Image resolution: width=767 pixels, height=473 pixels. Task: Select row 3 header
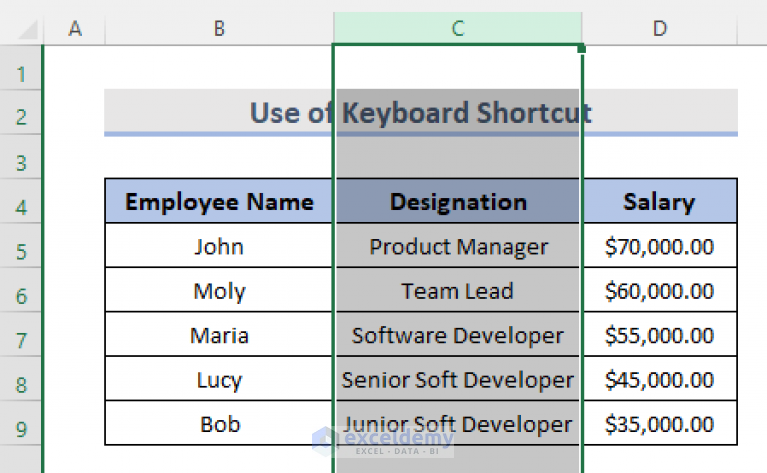[21, 157]
